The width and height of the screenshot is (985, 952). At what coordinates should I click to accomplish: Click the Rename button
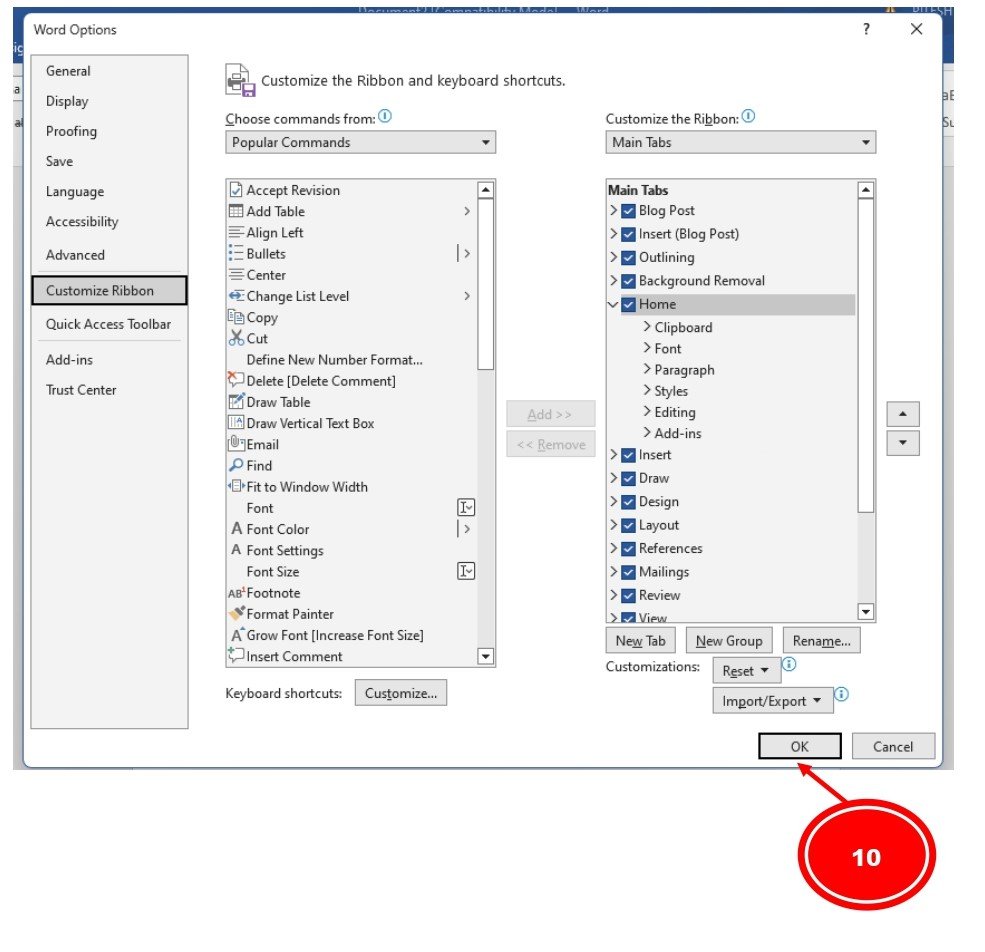(x=822, y=641)
